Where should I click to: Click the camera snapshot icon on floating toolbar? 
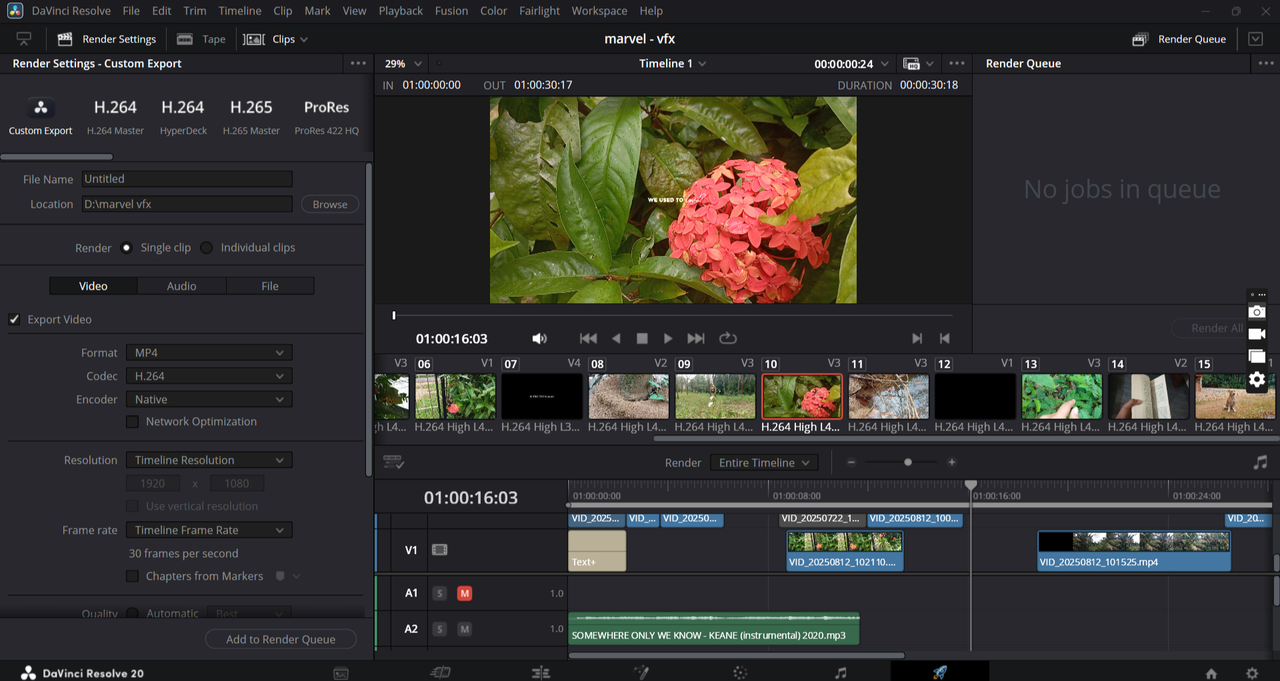tap(1257, 312)
